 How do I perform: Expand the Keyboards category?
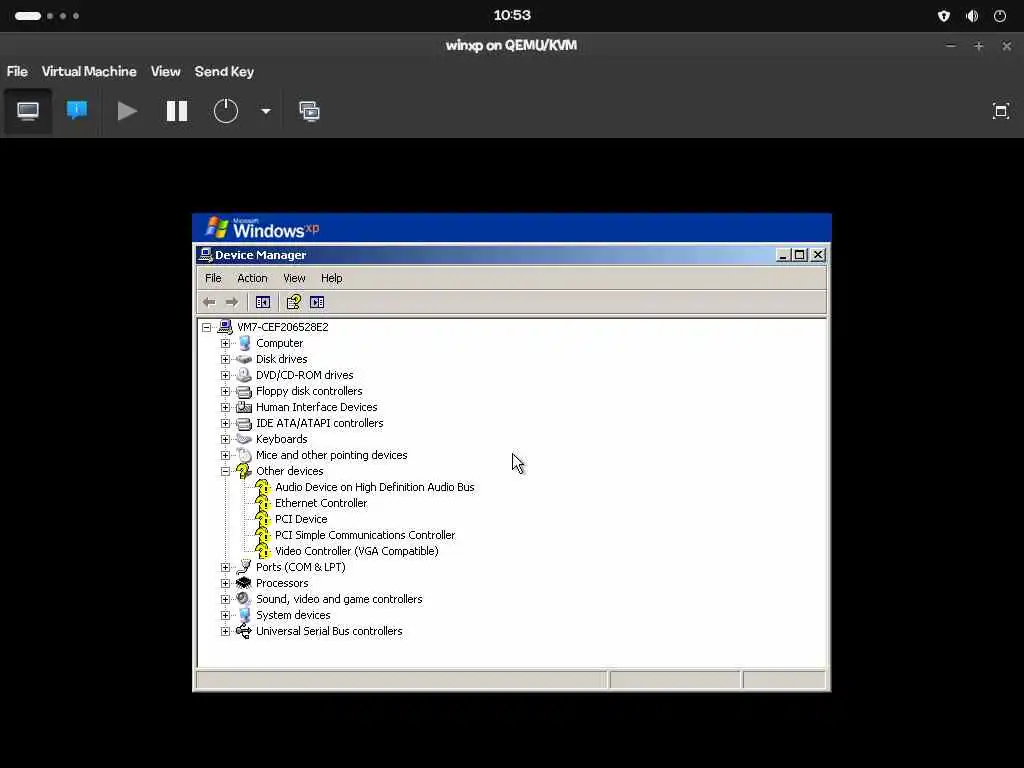(x=225, y=440)
